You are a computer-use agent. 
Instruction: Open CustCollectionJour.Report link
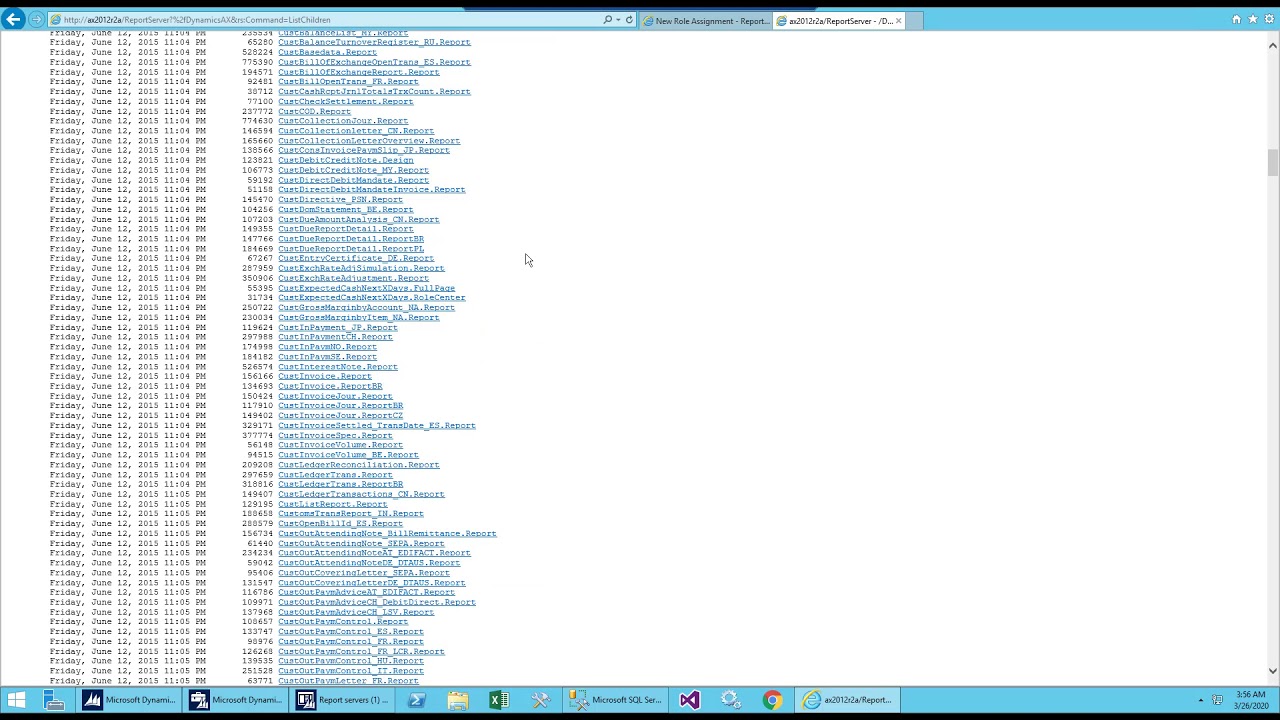343,121
